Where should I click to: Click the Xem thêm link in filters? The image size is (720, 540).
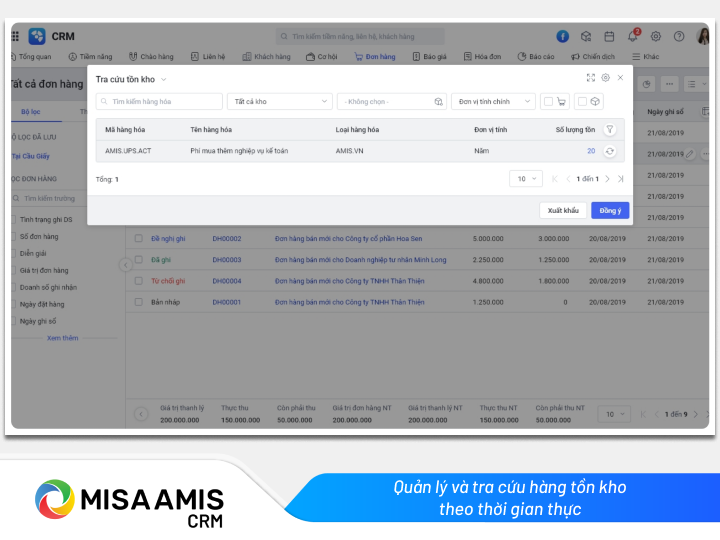[62, 338]
